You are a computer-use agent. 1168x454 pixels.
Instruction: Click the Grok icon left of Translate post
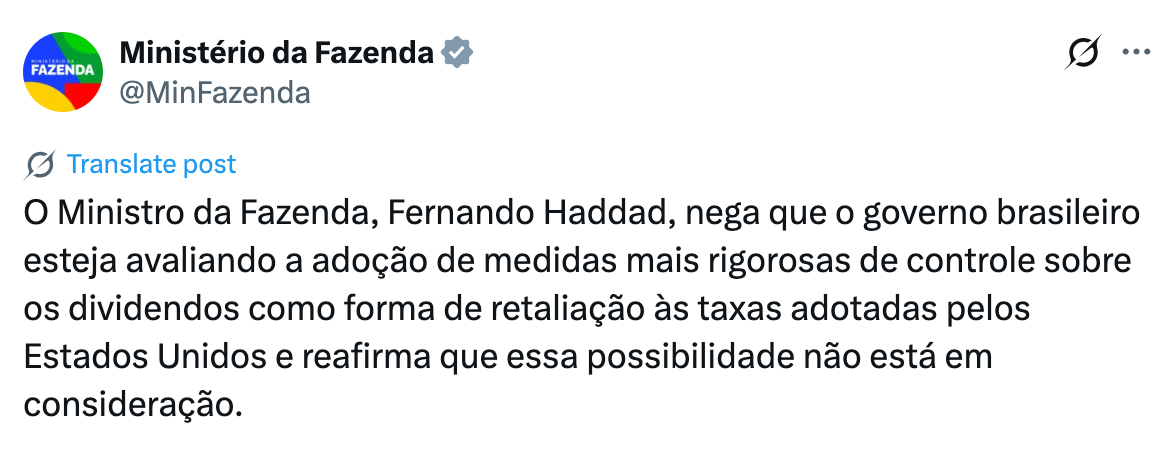tap(39, 165)
